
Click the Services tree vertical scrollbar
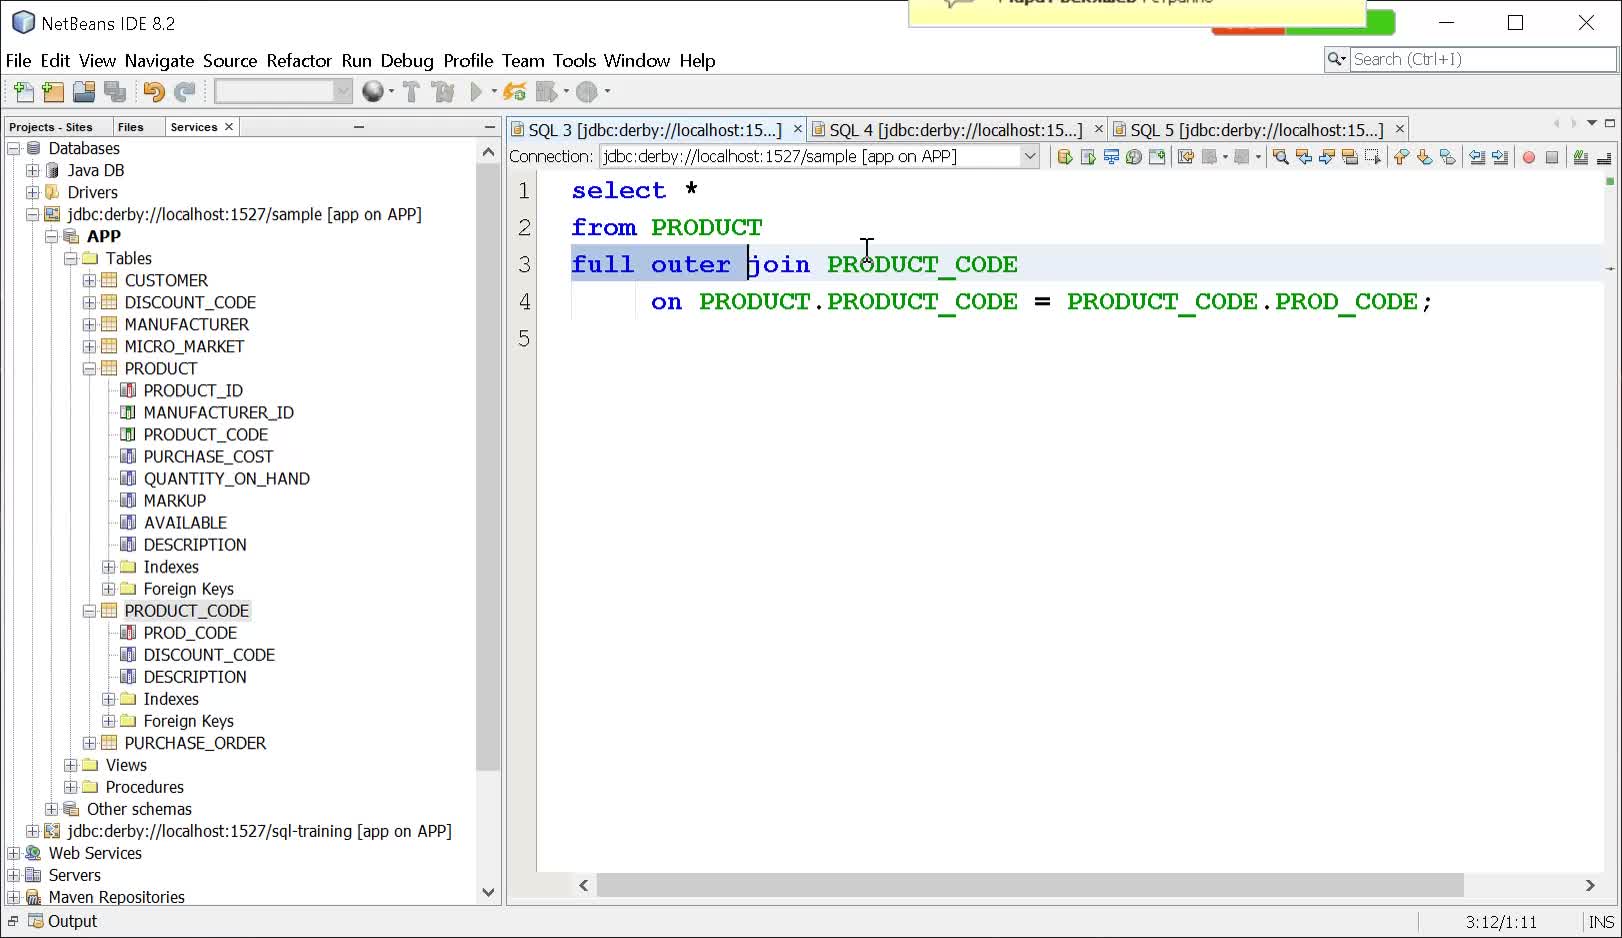pos(488,467)
